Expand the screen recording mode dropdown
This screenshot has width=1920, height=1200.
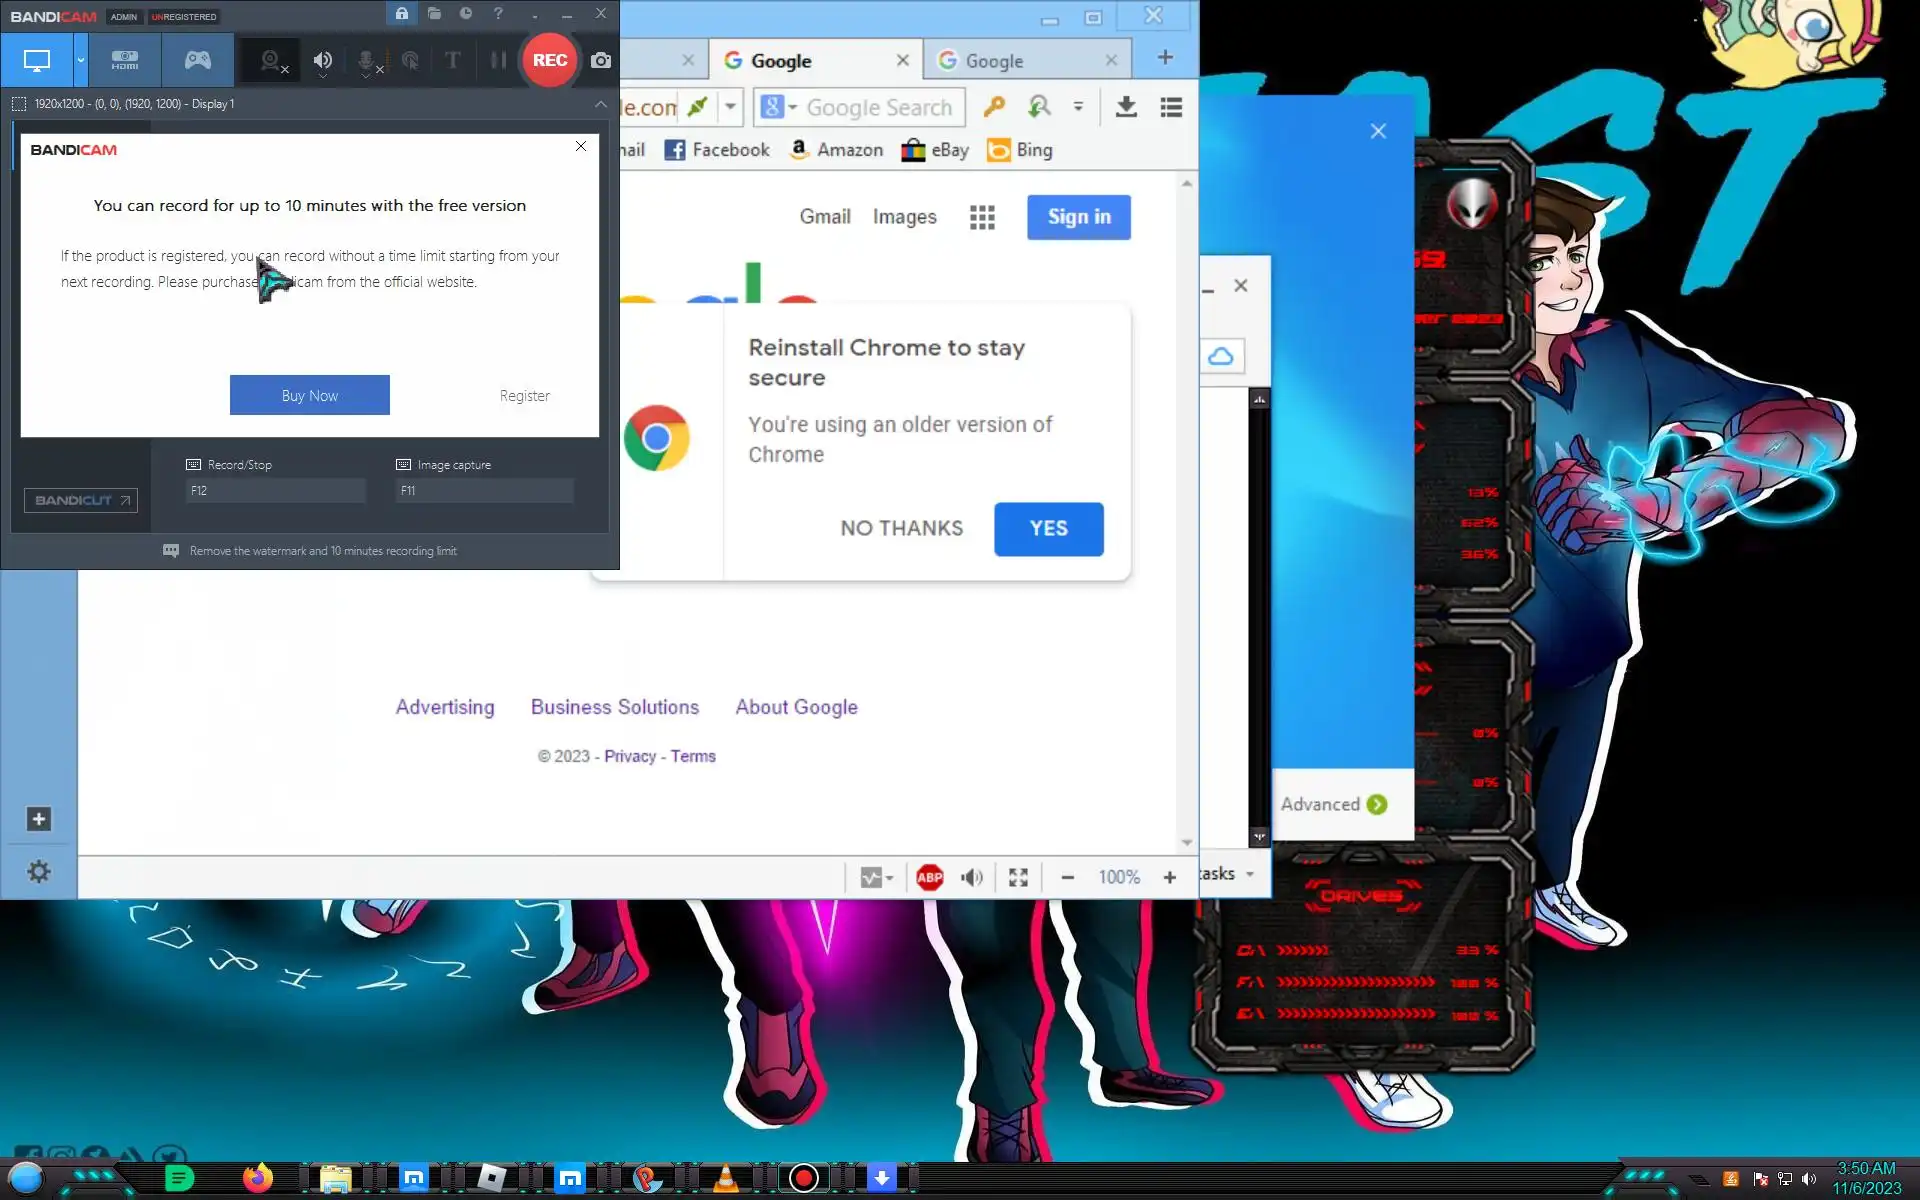81,60
